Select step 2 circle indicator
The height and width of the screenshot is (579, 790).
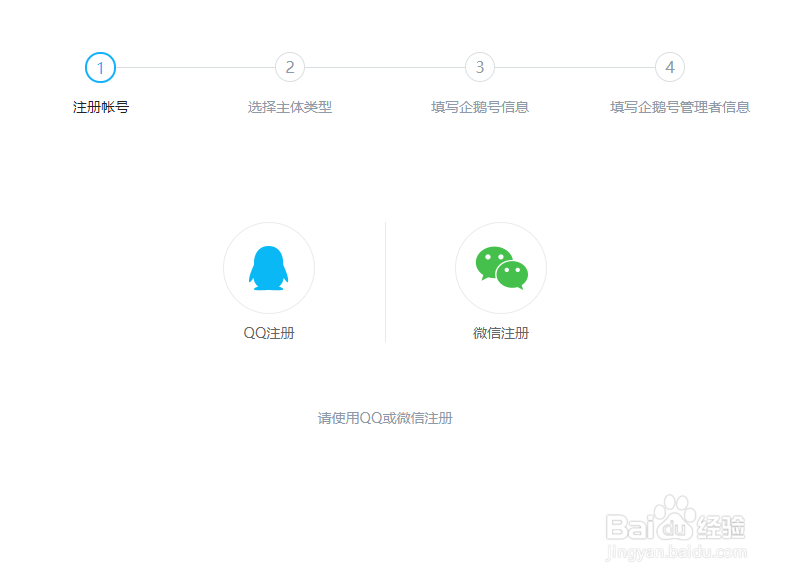pyautogui.click(x=290, y=67)
